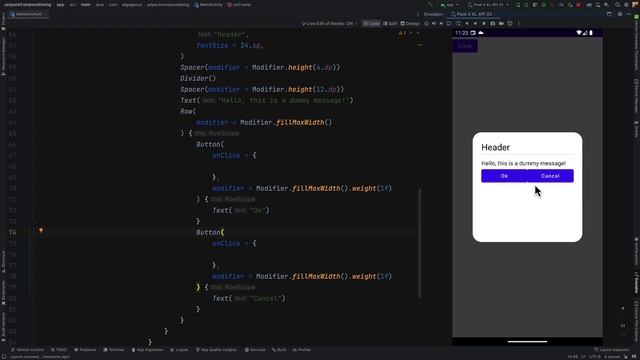This screenshot has width=640, height=360.
Task: Place cursor on Button( at line 74
Action: [x=210, y=232]
